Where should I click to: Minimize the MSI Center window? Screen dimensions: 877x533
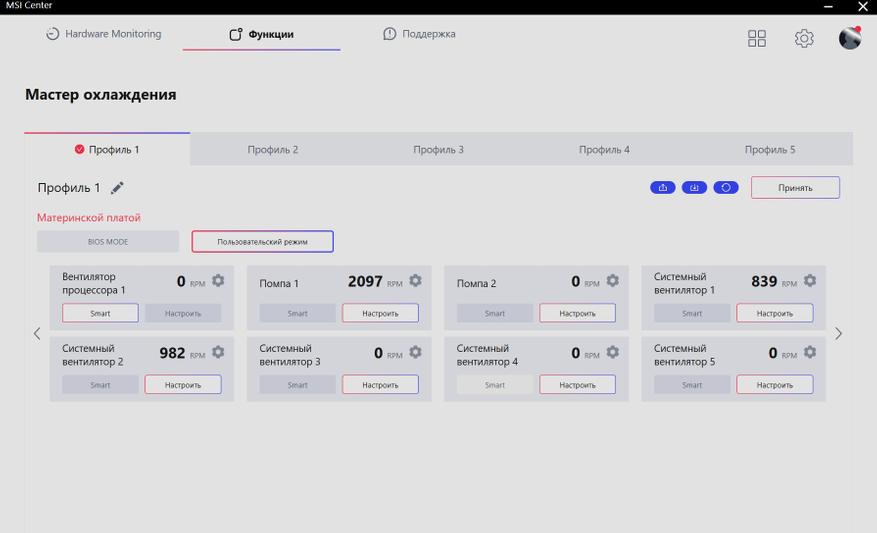828,6
